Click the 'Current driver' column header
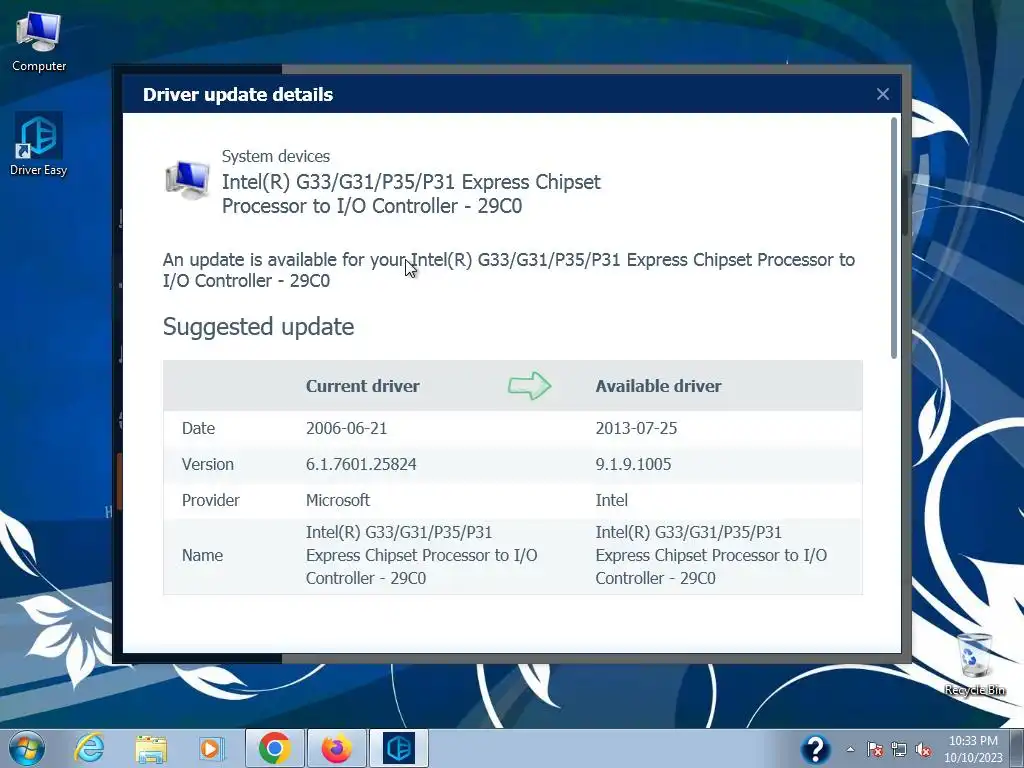Image resolution: width=1024 pixels, height=768 pixels. [x=362, y=386]
